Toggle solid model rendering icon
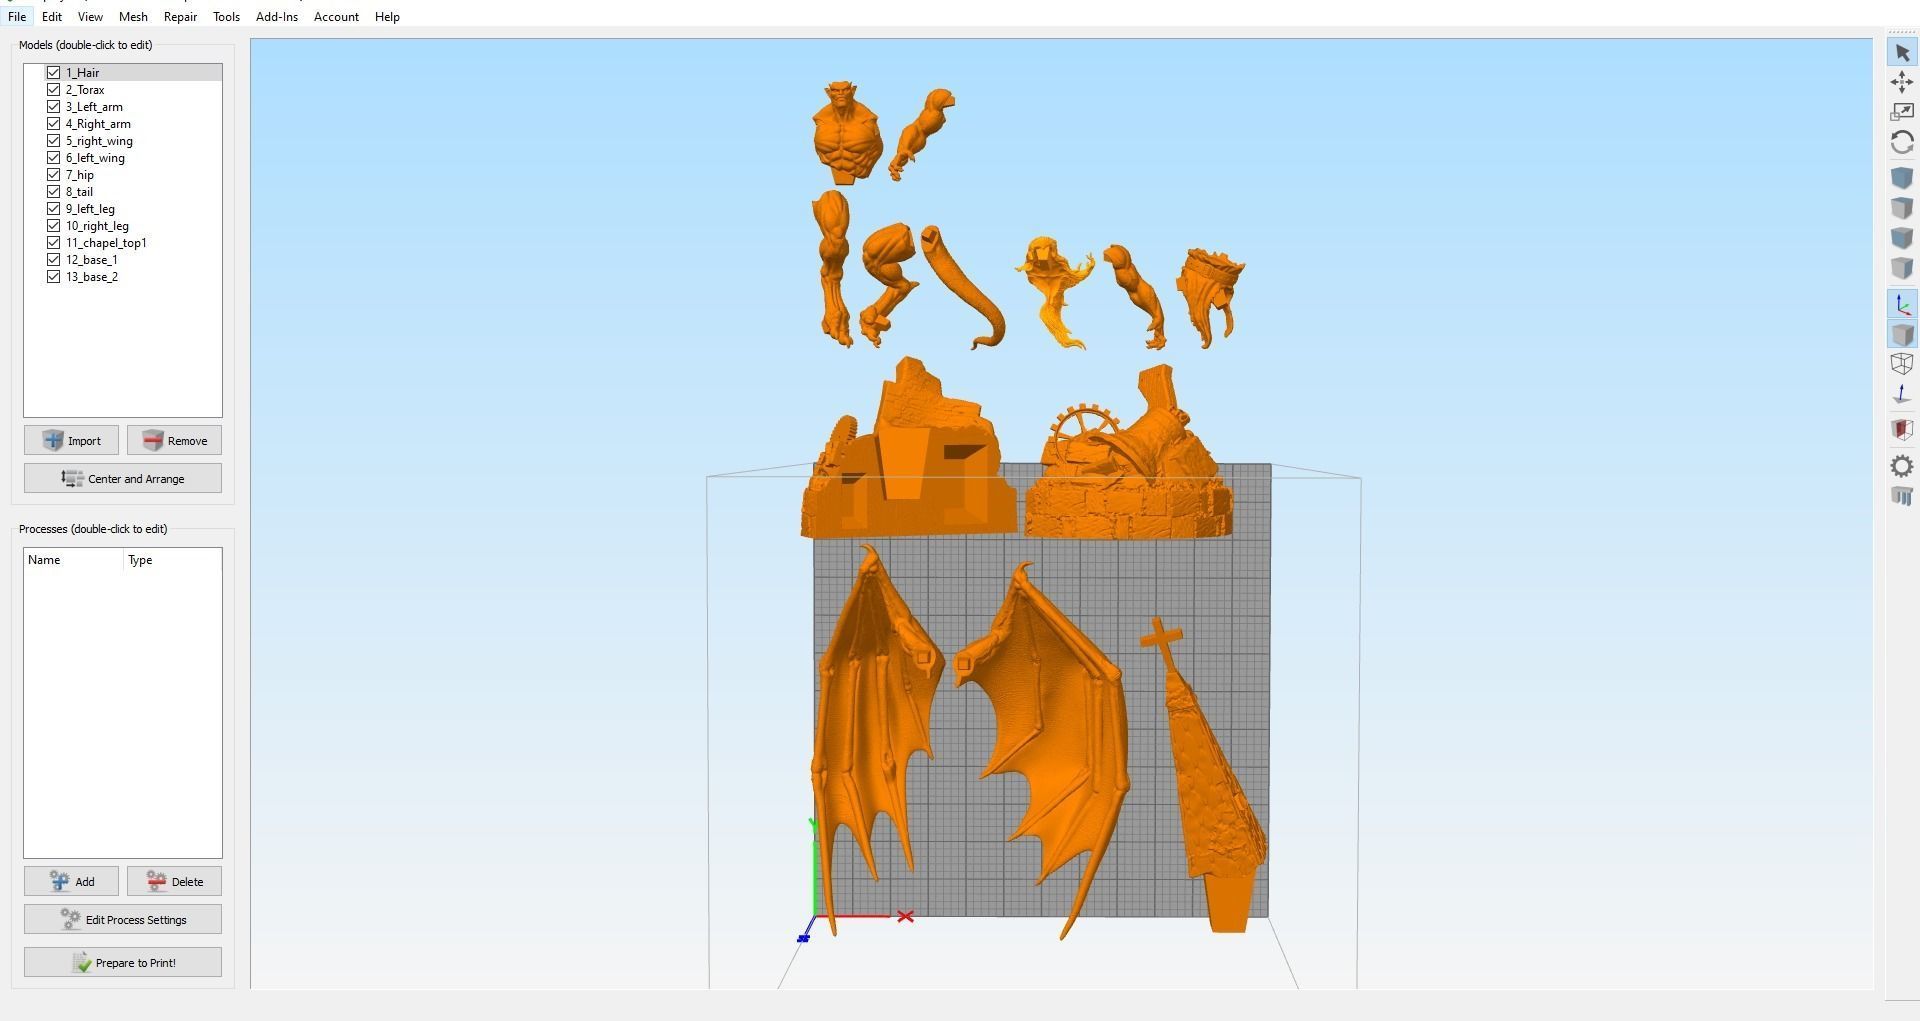 (x=1902, y=335)
